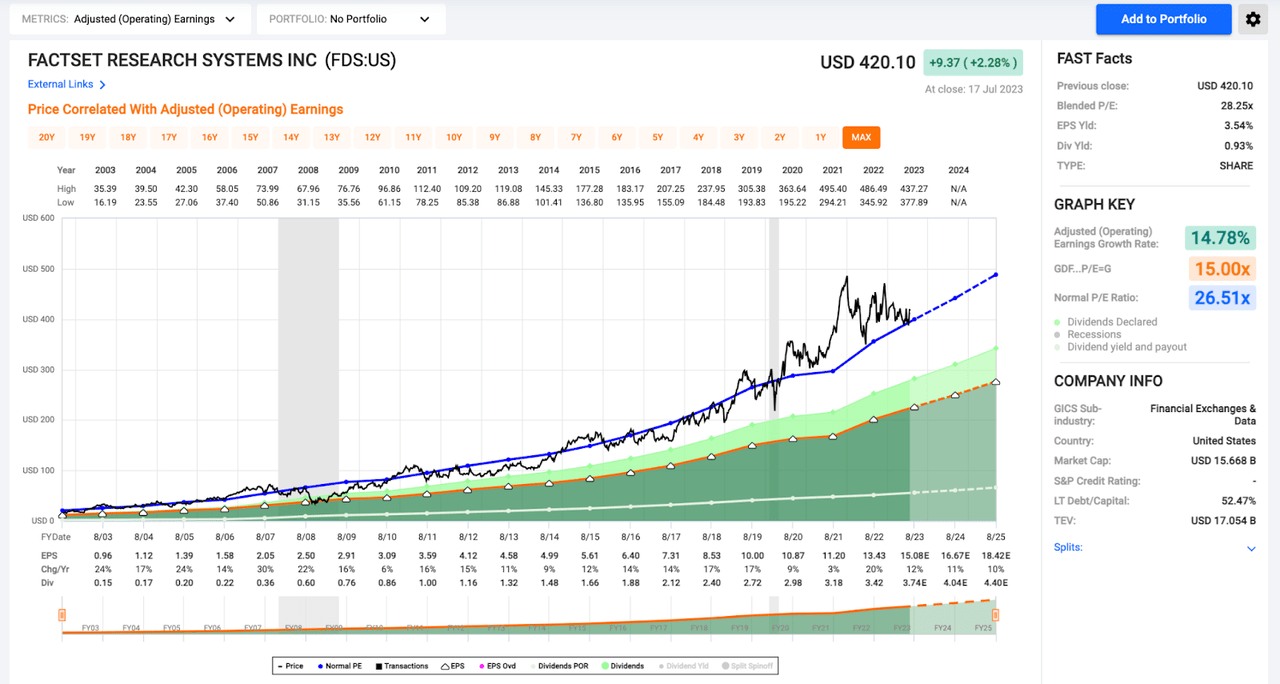Open the METRICS dropdown

130,18
